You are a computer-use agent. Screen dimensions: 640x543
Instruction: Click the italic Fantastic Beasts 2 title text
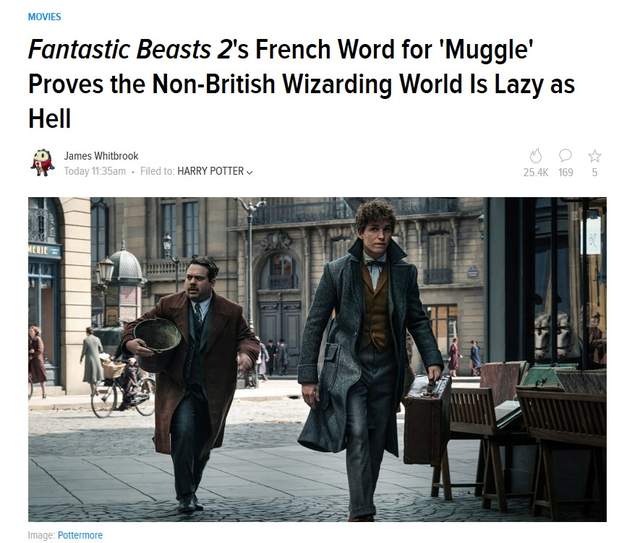point(129,49)
